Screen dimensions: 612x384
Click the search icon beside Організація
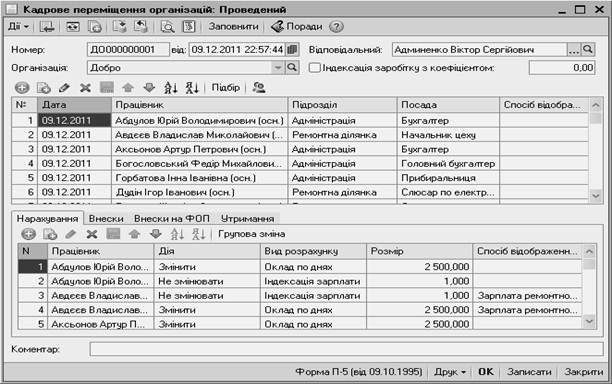(292, 68)
